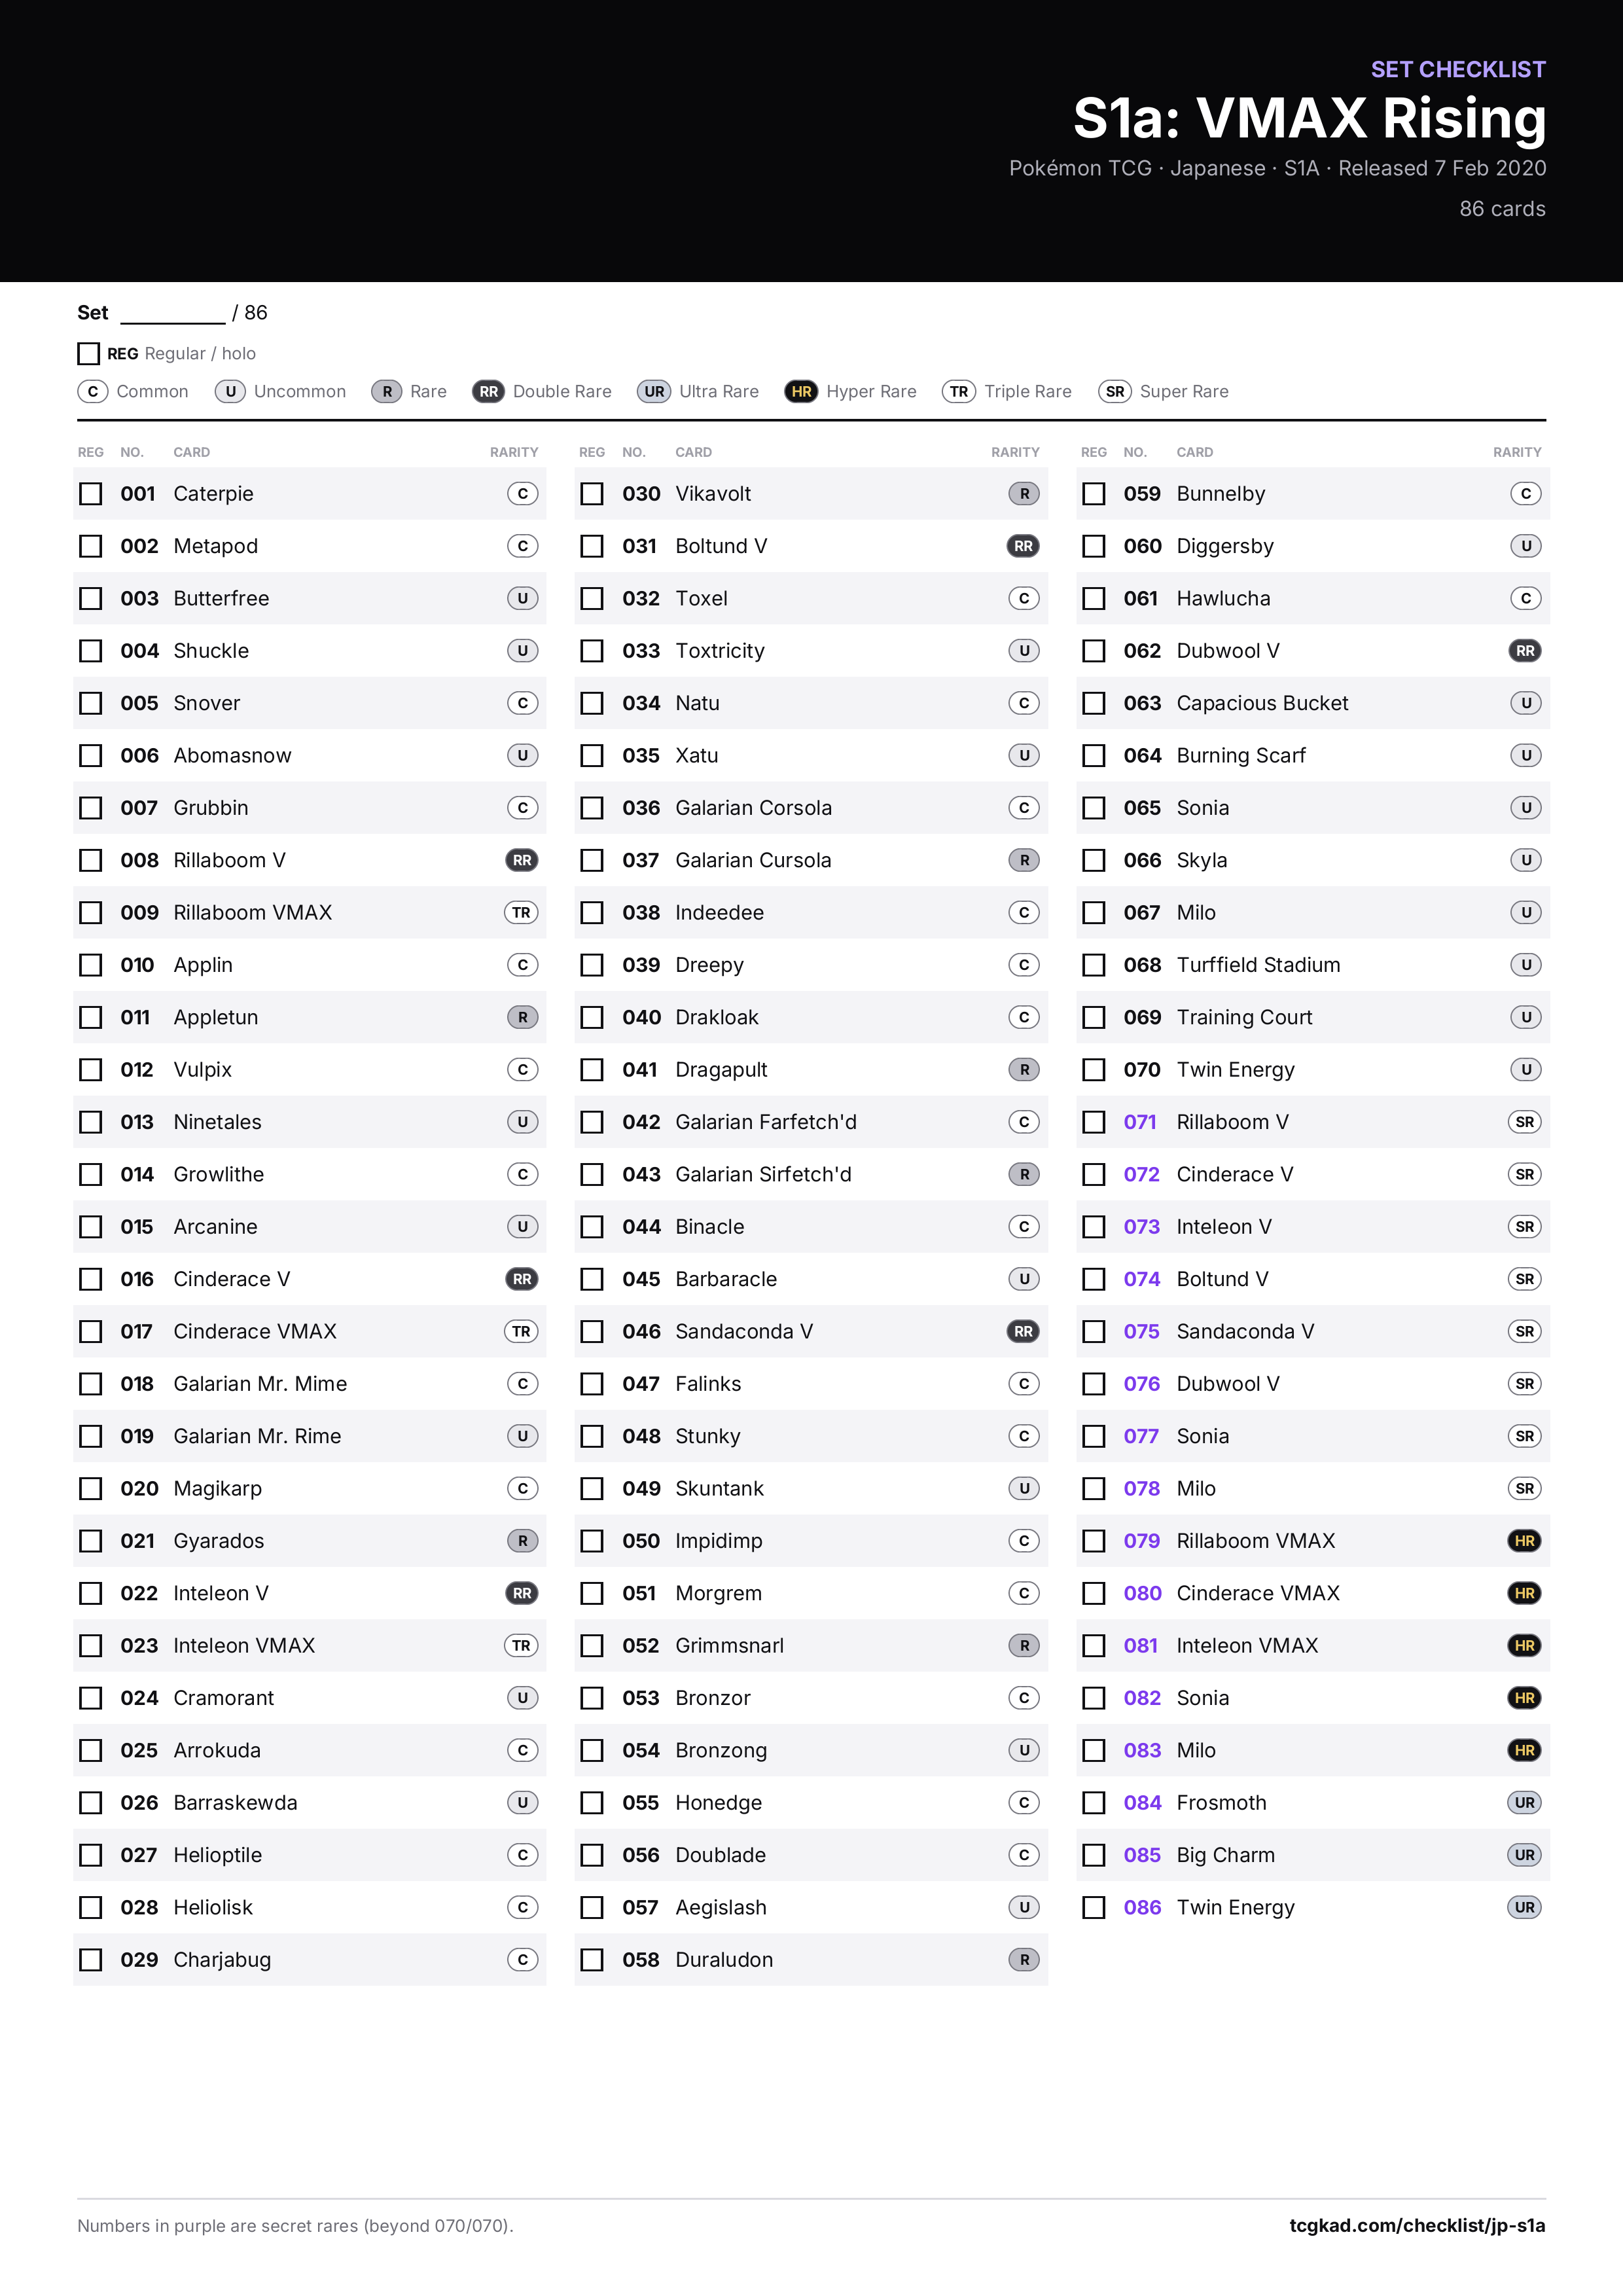Click the Ultra Rare UR legend badge
Image resolution: width=1623 pixels, height=2296 pixels.
(x=654, y=391)
